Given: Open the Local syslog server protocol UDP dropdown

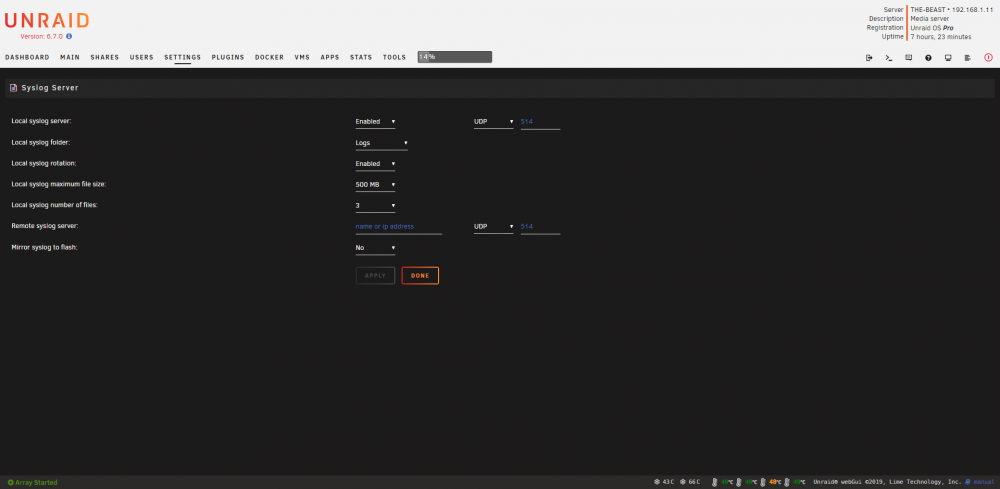Looking at the screenshot, I should (x=493, y=122).
